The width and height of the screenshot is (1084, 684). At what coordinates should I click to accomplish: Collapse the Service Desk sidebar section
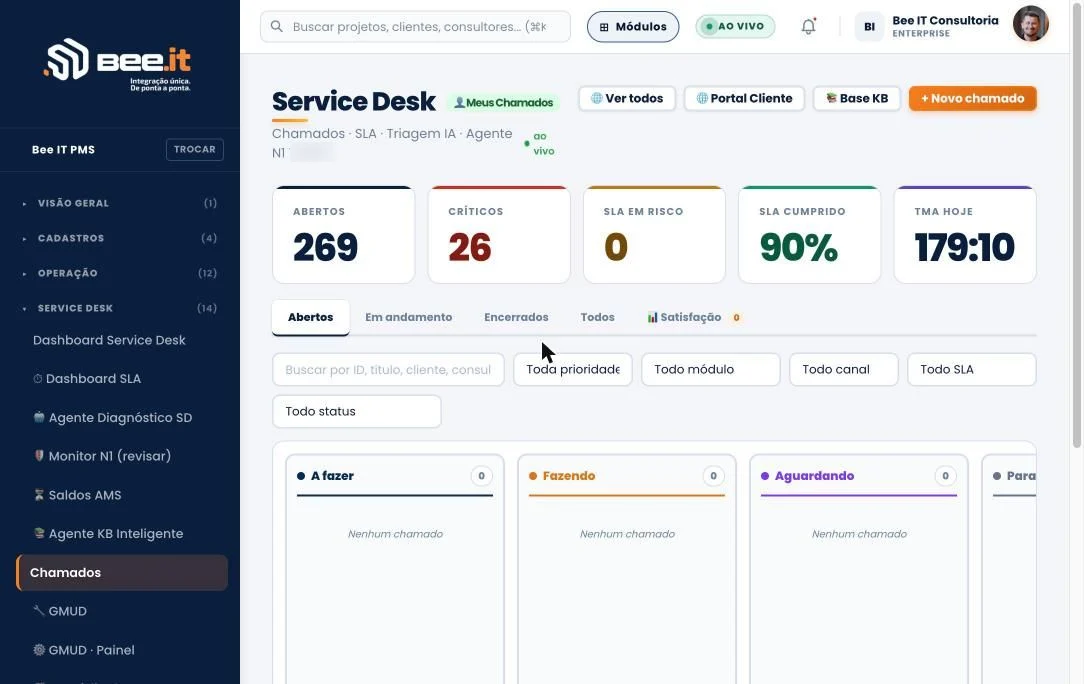[120, 308]
